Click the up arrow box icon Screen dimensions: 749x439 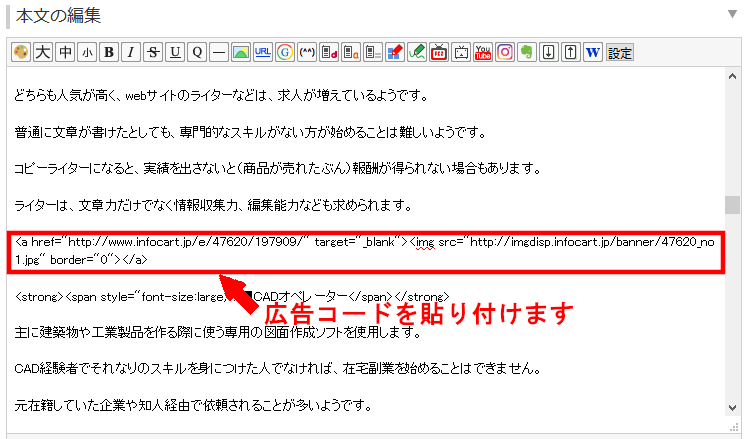tap(570, 52)
